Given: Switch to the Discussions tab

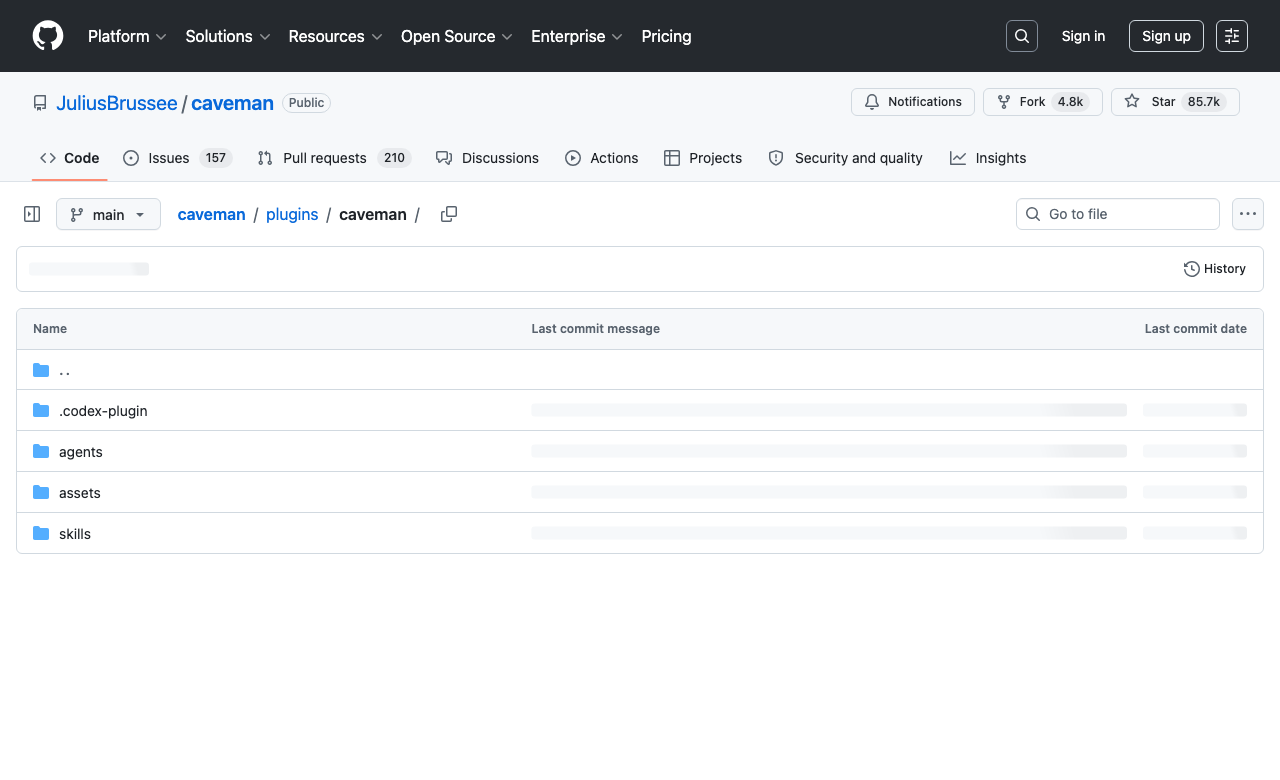Looking at the screenshot, I should point(487,158).
